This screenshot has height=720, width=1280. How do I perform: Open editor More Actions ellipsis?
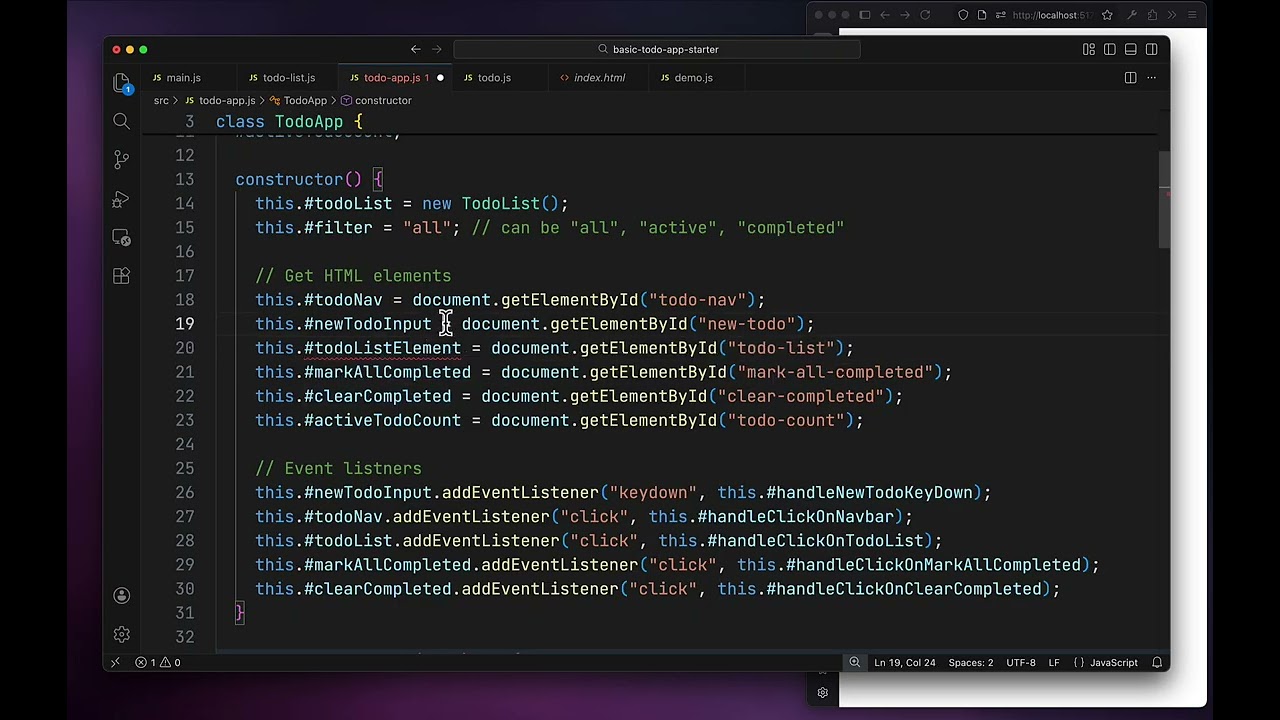(1152, 77)
